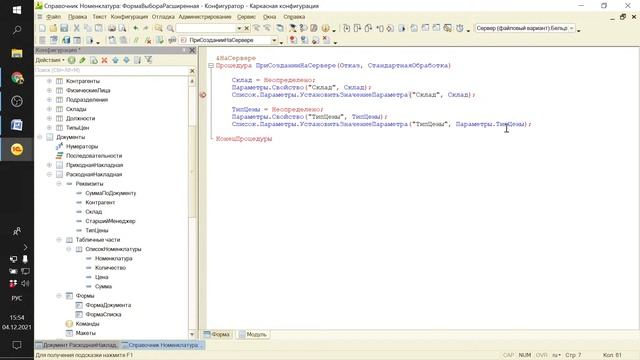Open the 1C application in Windows taskbar

coord(17,149)
